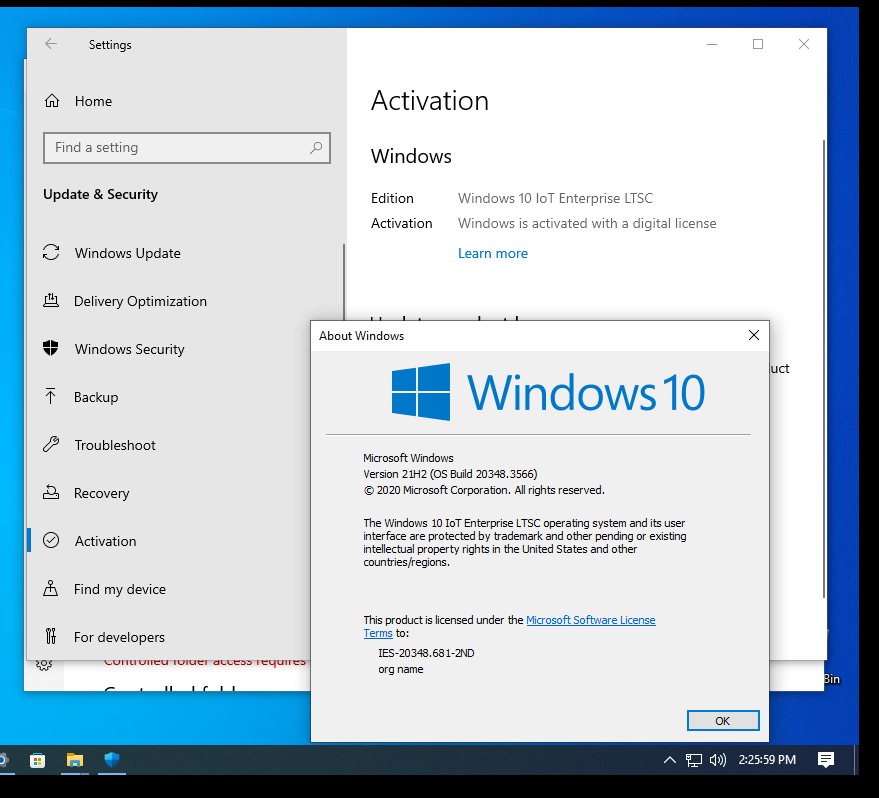Go back using Settings back arrow
879x798 pixels.
51,44
